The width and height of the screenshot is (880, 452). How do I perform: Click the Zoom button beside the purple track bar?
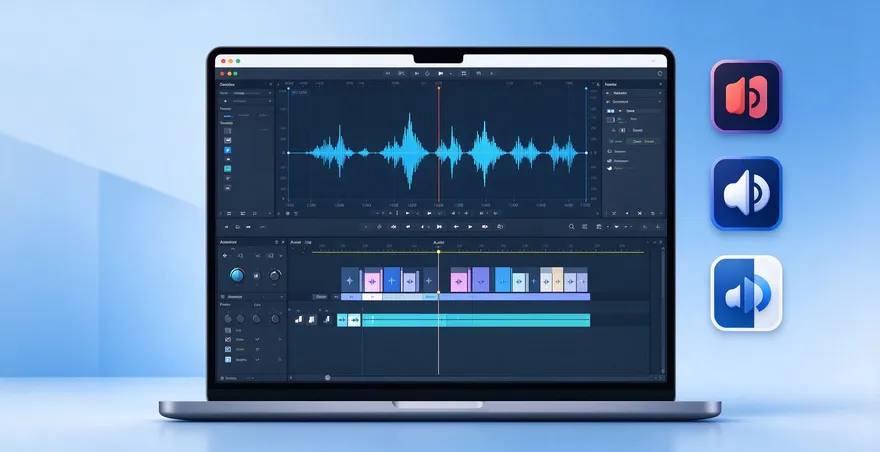321,296
